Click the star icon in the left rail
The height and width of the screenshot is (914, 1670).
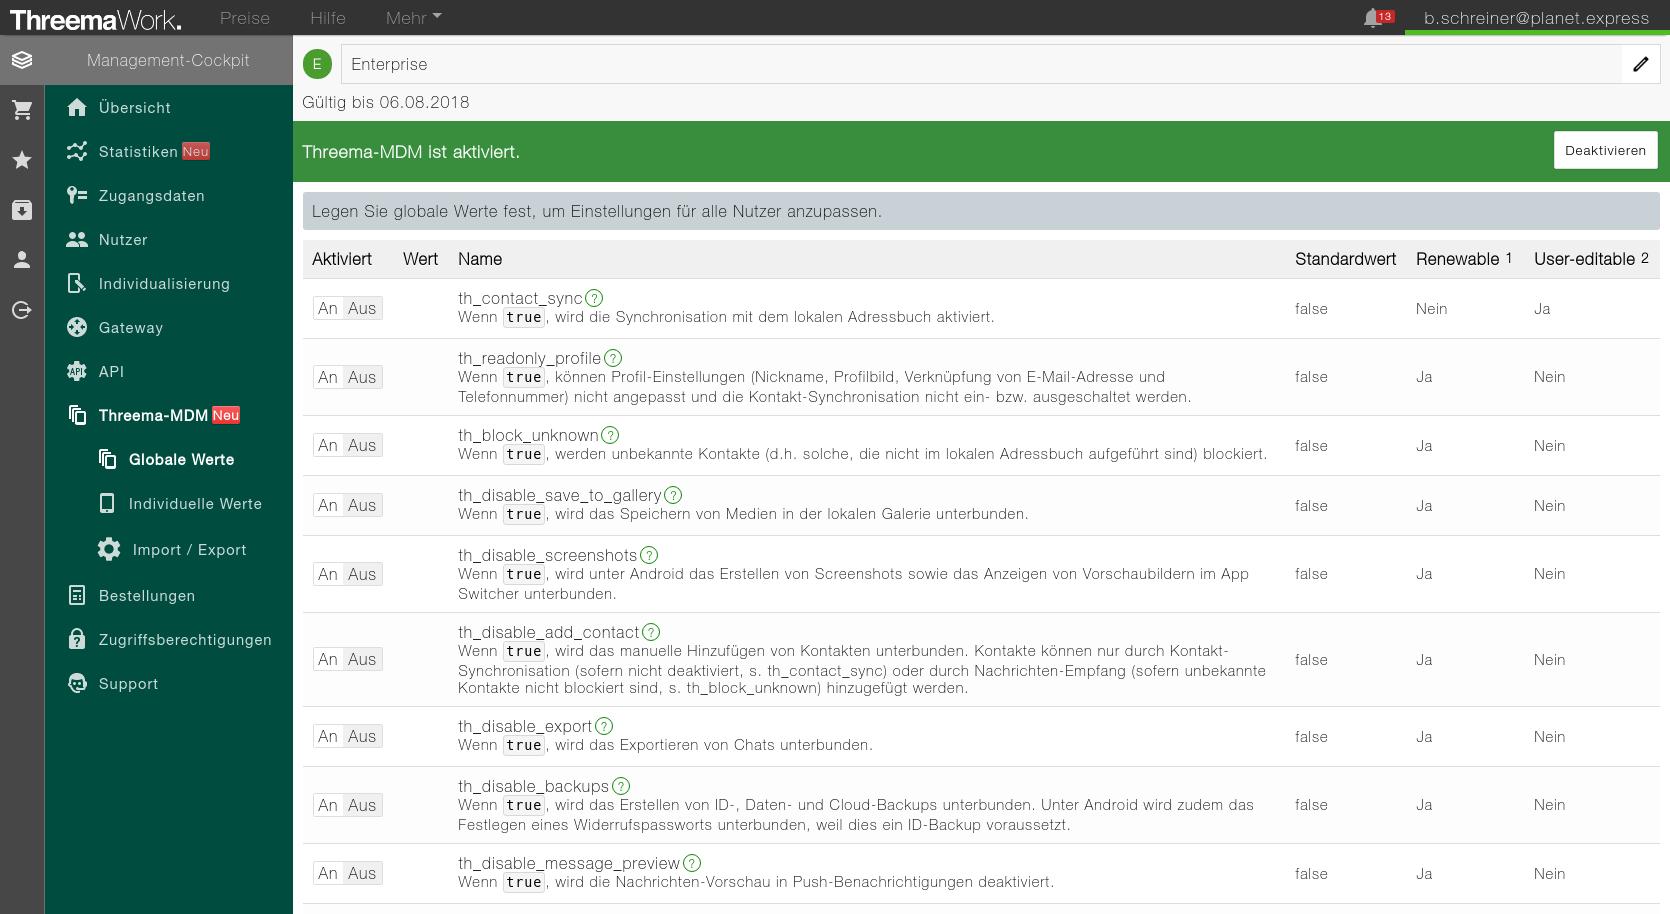(22, 160)
